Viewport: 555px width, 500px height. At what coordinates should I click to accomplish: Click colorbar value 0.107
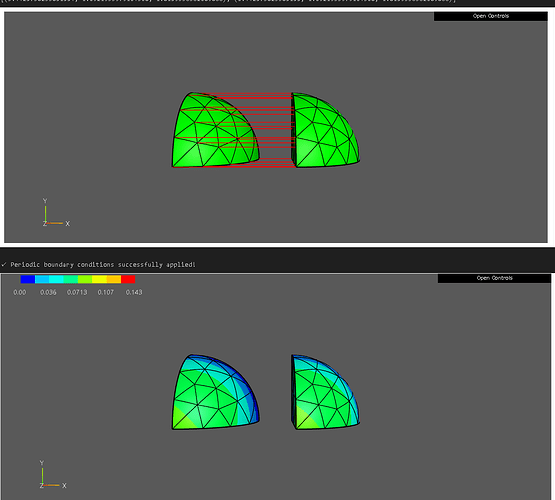pos(106,292)
